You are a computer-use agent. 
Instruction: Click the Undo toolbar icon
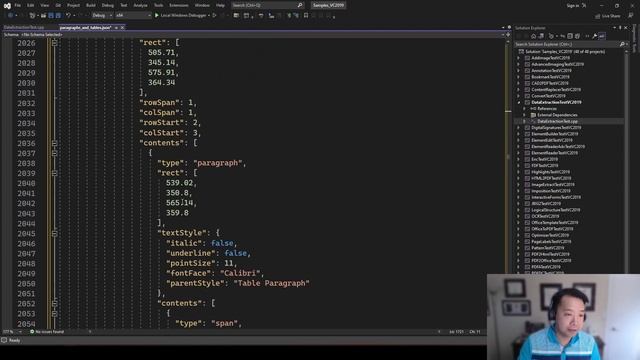pos(68,16)
